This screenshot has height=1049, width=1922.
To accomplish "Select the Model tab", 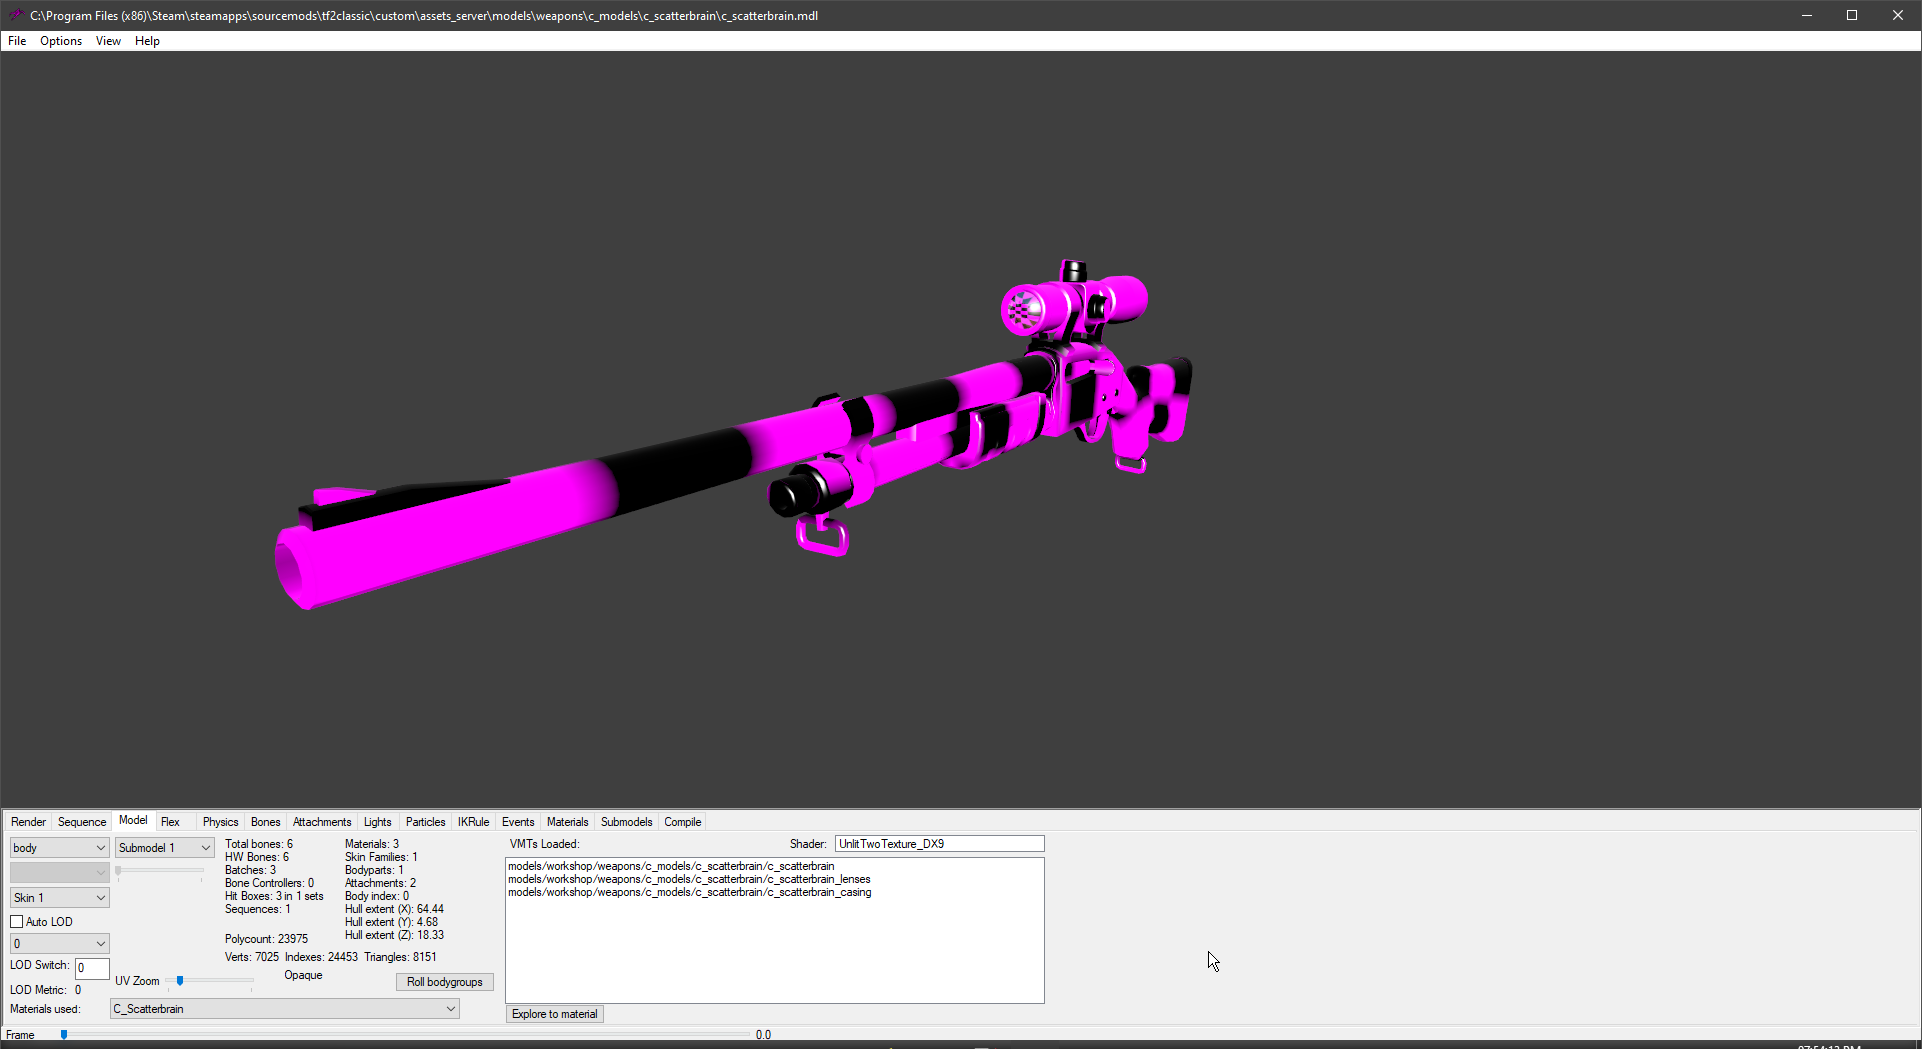I will tap(133, 820).
